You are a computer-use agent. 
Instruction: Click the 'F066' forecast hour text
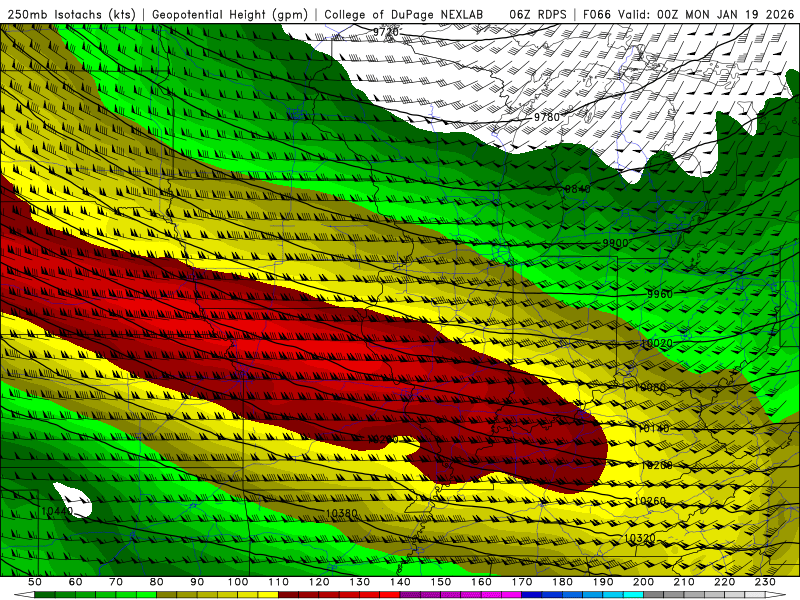point(596,14)
